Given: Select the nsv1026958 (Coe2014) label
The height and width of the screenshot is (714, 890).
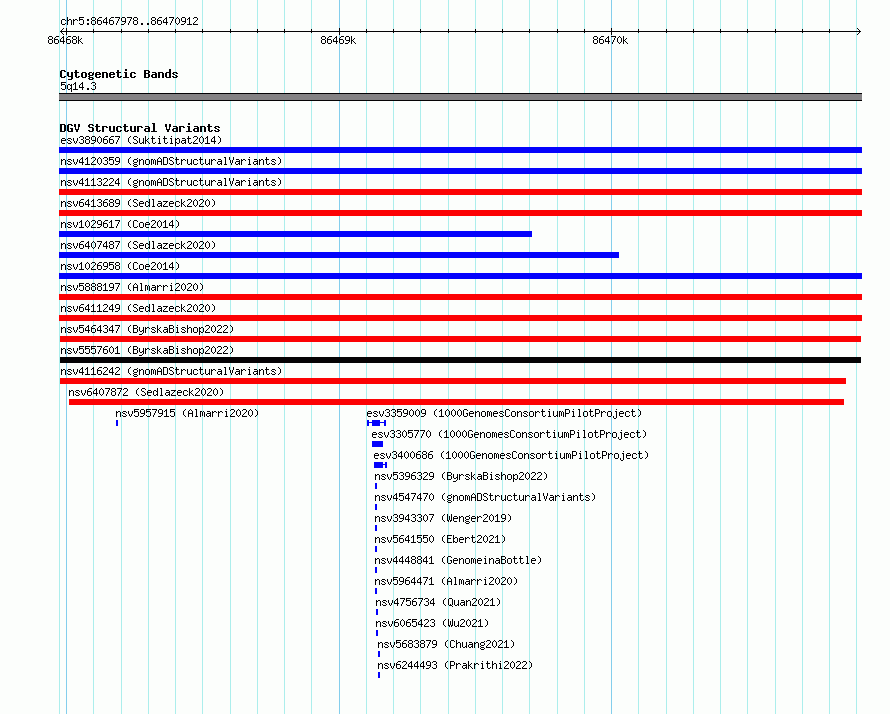Looking at the screenshot, I should tap(120, 266).
